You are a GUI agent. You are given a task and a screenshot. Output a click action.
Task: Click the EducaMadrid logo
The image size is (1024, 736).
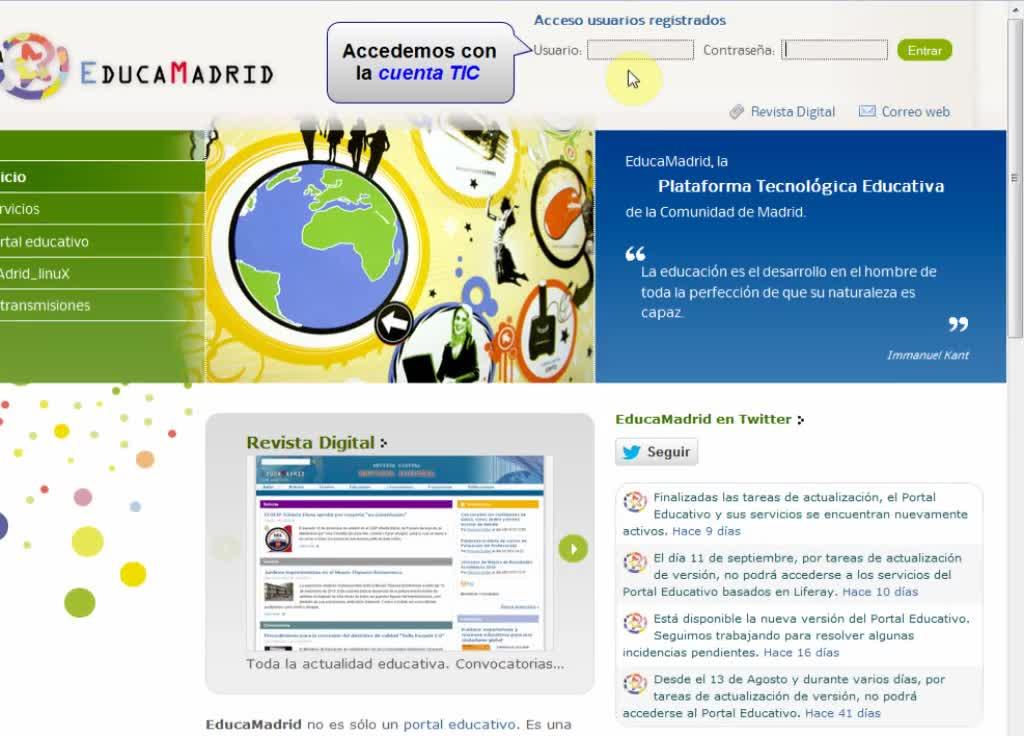(135, 68)
